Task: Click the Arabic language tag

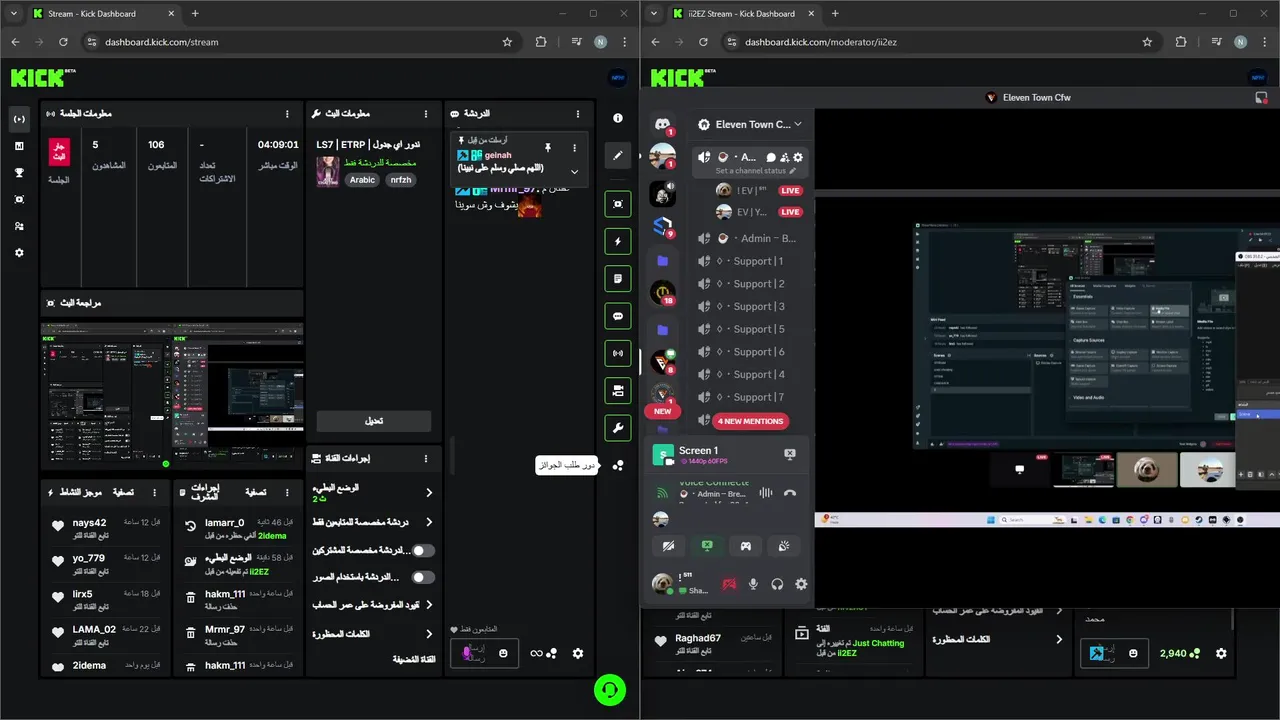Action: pos(362,180)
